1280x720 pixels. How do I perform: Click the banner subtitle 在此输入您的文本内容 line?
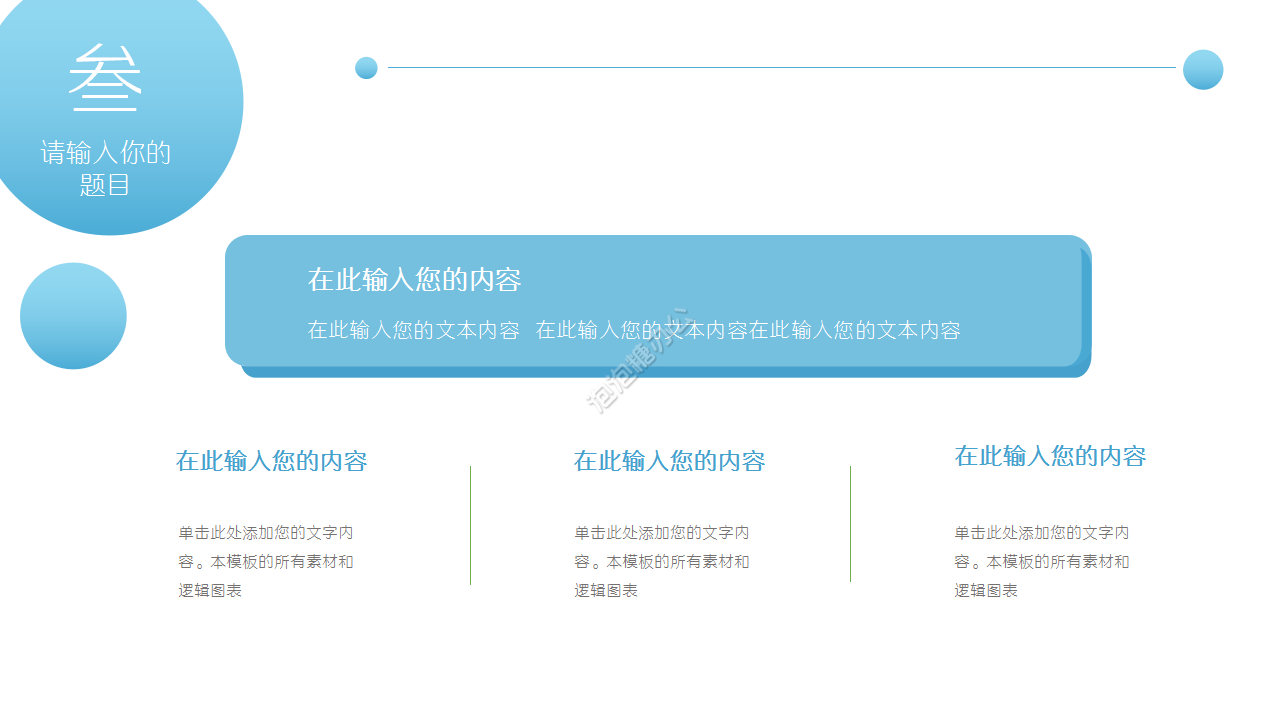pyautogui.click(x=634, y=330)
